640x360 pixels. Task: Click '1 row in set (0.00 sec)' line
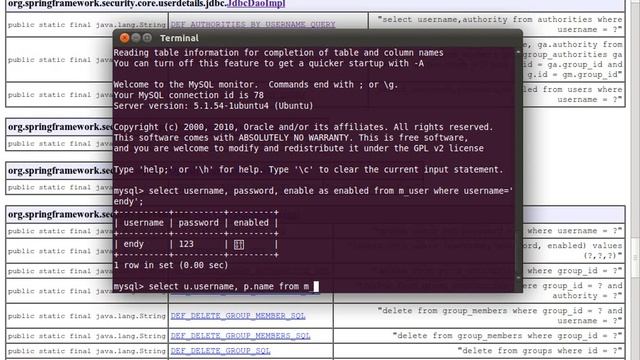(x=171, y=265)
